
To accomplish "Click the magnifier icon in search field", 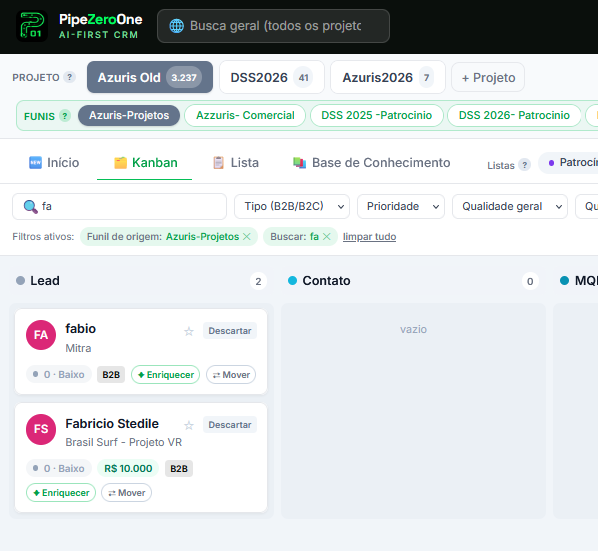I will [x=30, y=207].
